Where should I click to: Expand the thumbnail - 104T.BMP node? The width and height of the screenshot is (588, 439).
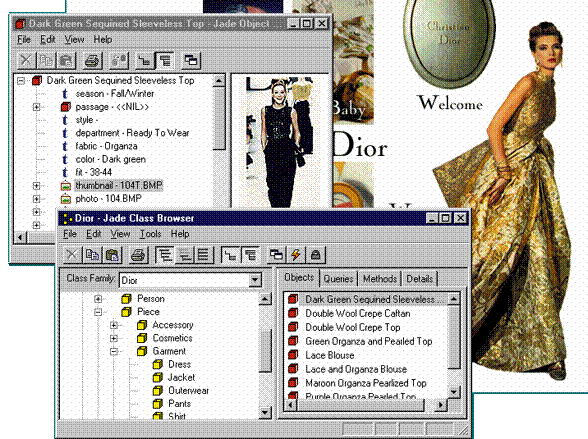point(36,186)
